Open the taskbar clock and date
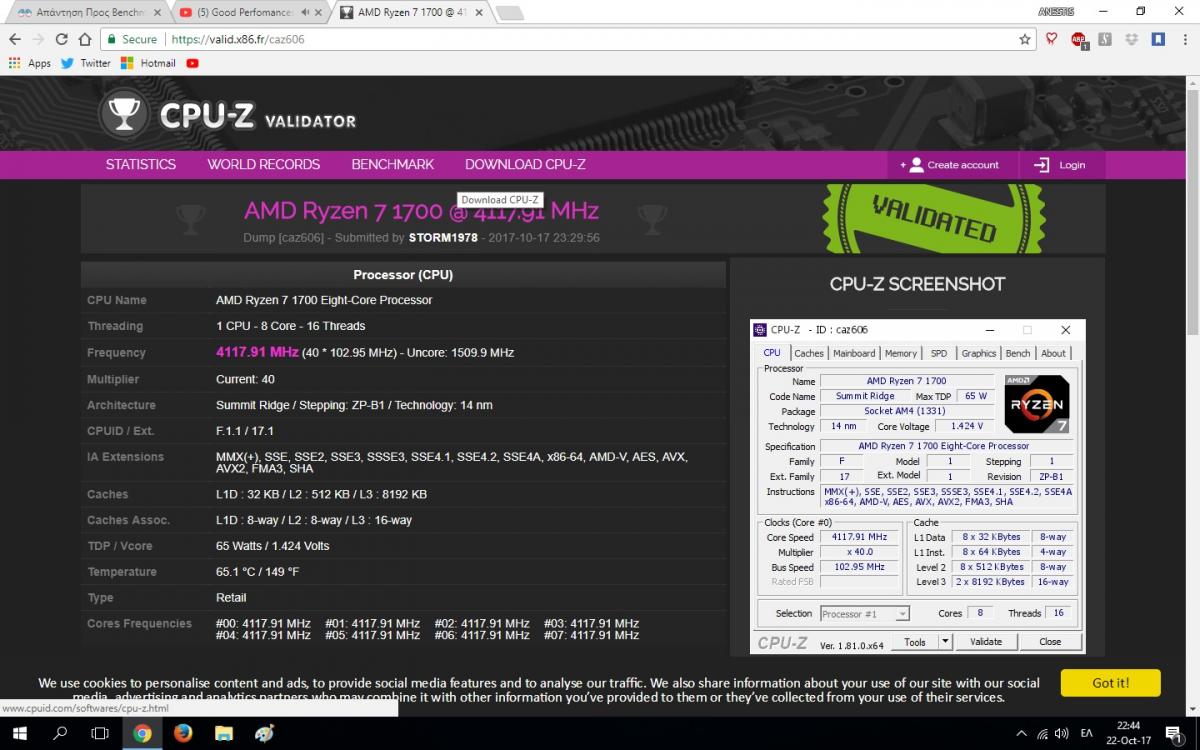Screen dimensions: 1200x750 point(1128,733)
